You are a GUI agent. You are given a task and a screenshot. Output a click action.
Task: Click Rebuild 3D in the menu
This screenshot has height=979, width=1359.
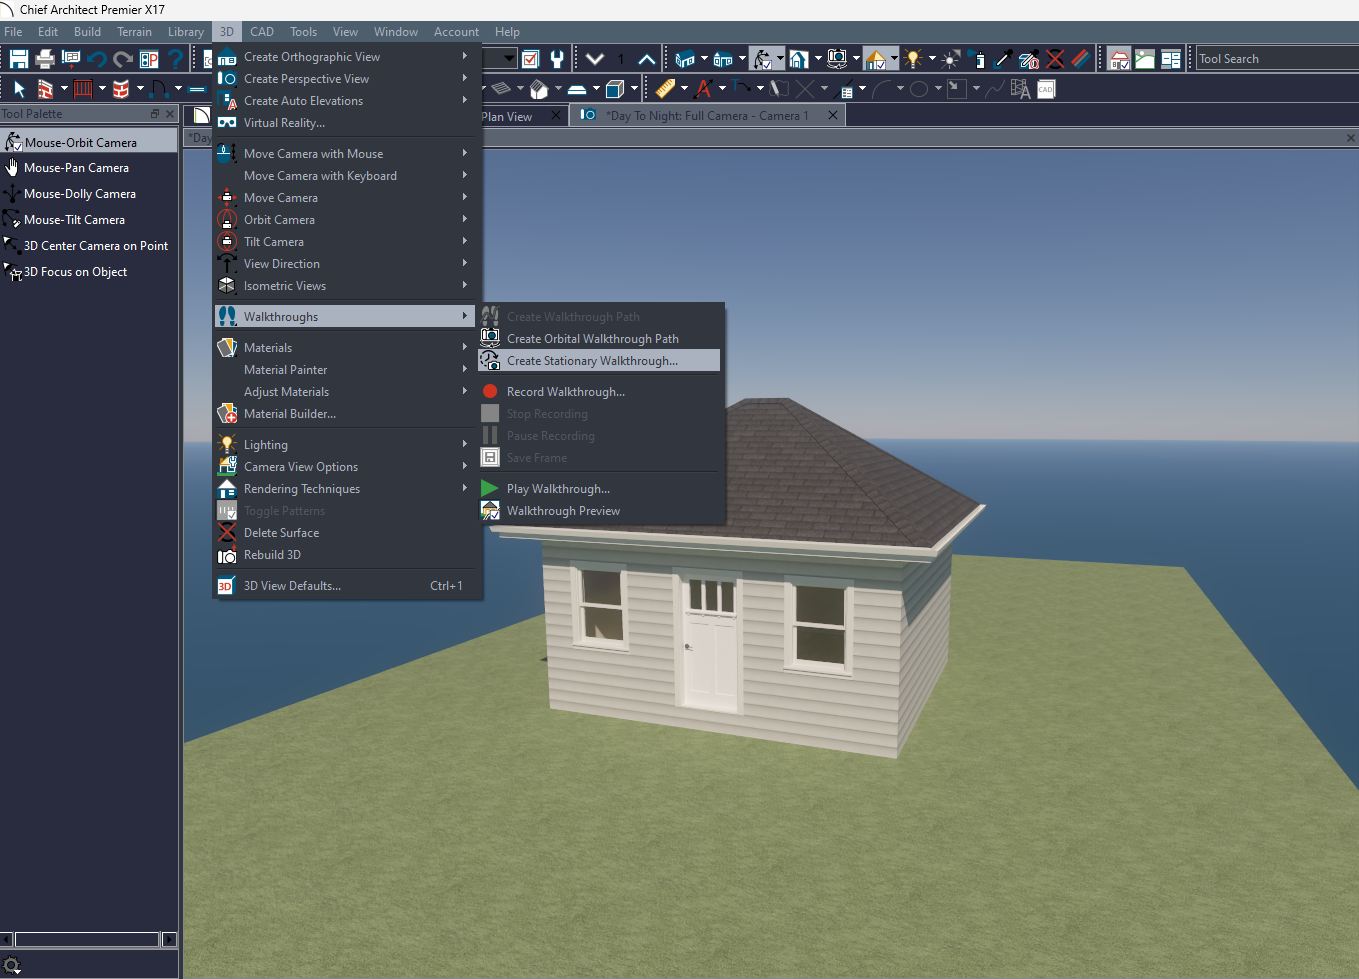(272, 555)
